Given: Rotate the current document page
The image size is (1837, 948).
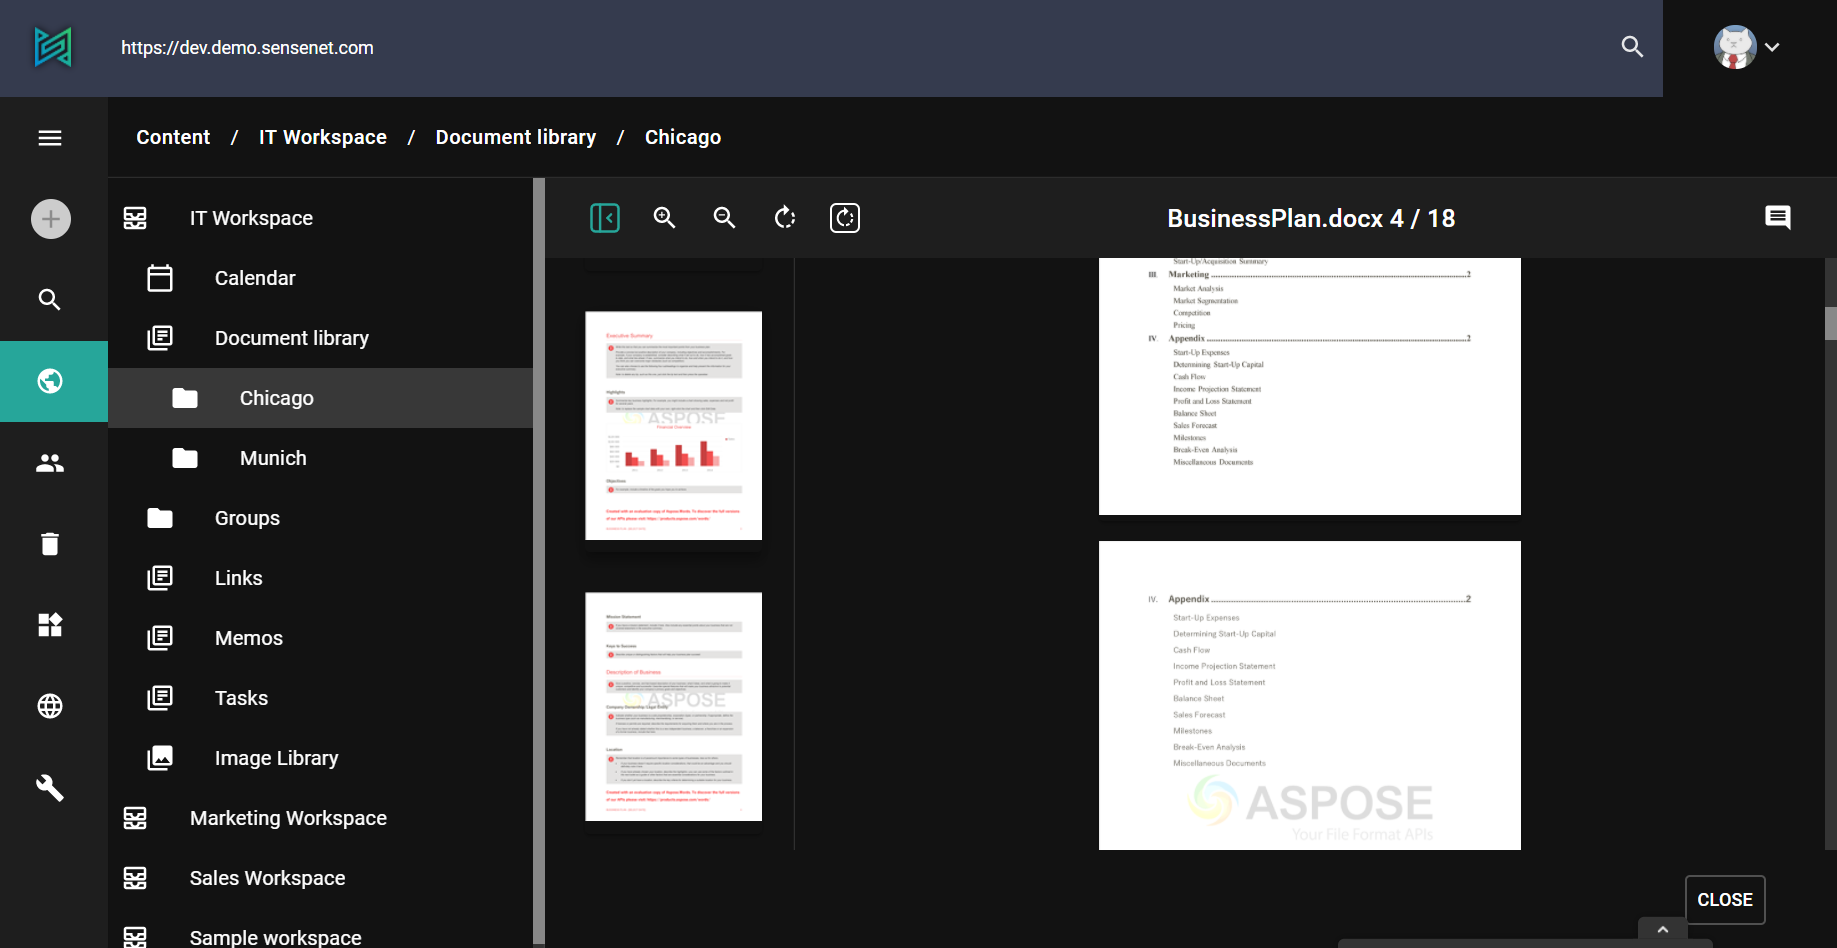Looking at the screenshot, I should (785, 218).
